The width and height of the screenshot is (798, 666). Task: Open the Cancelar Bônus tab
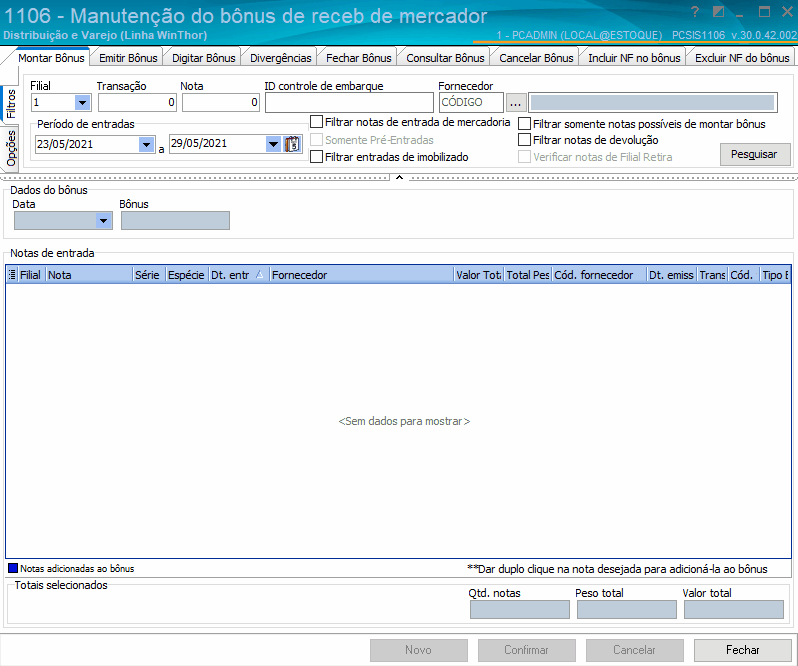tap(536, 58)
